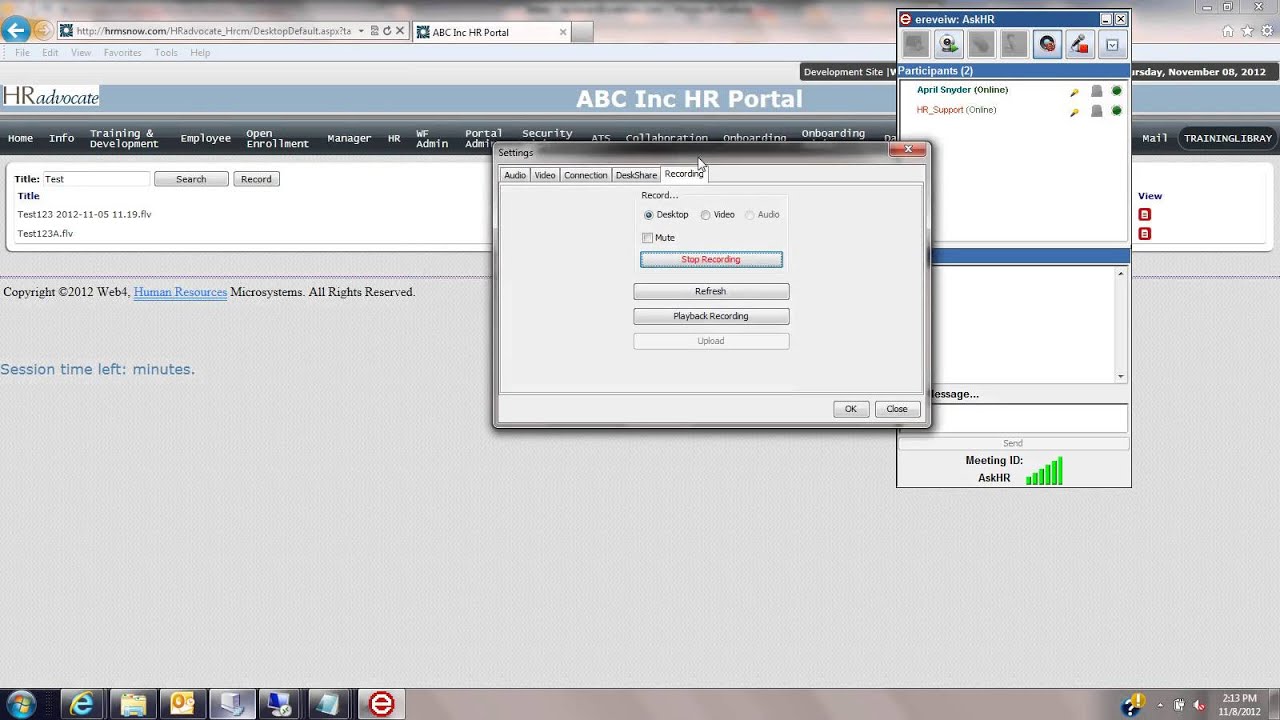
Task: Select the Audio recording radio button
Action: click(750, 215)
